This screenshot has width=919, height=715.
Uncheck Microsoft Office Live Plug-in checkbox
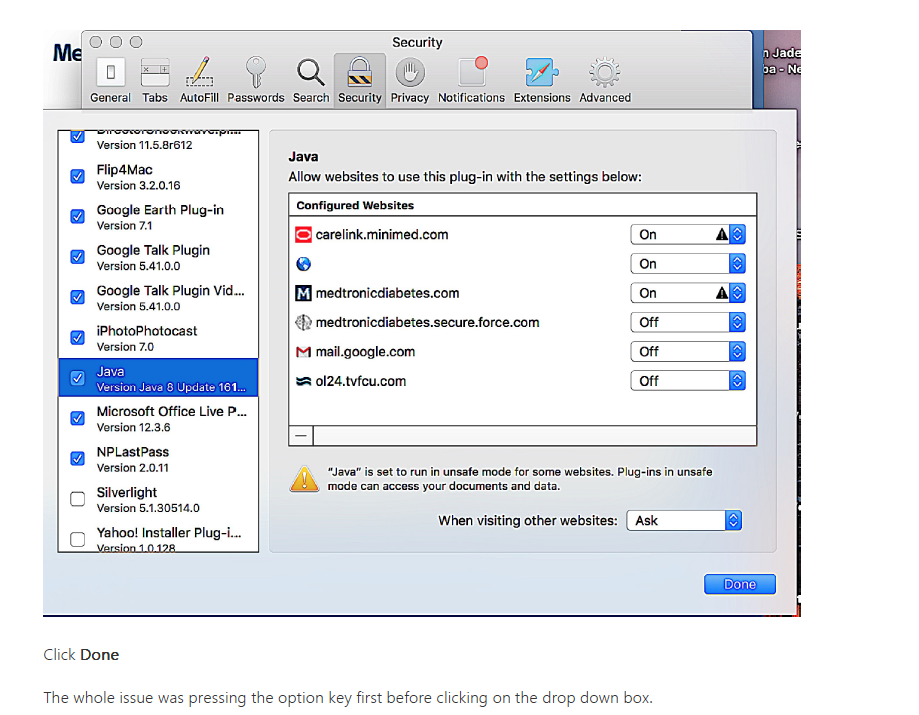(77, 418)
